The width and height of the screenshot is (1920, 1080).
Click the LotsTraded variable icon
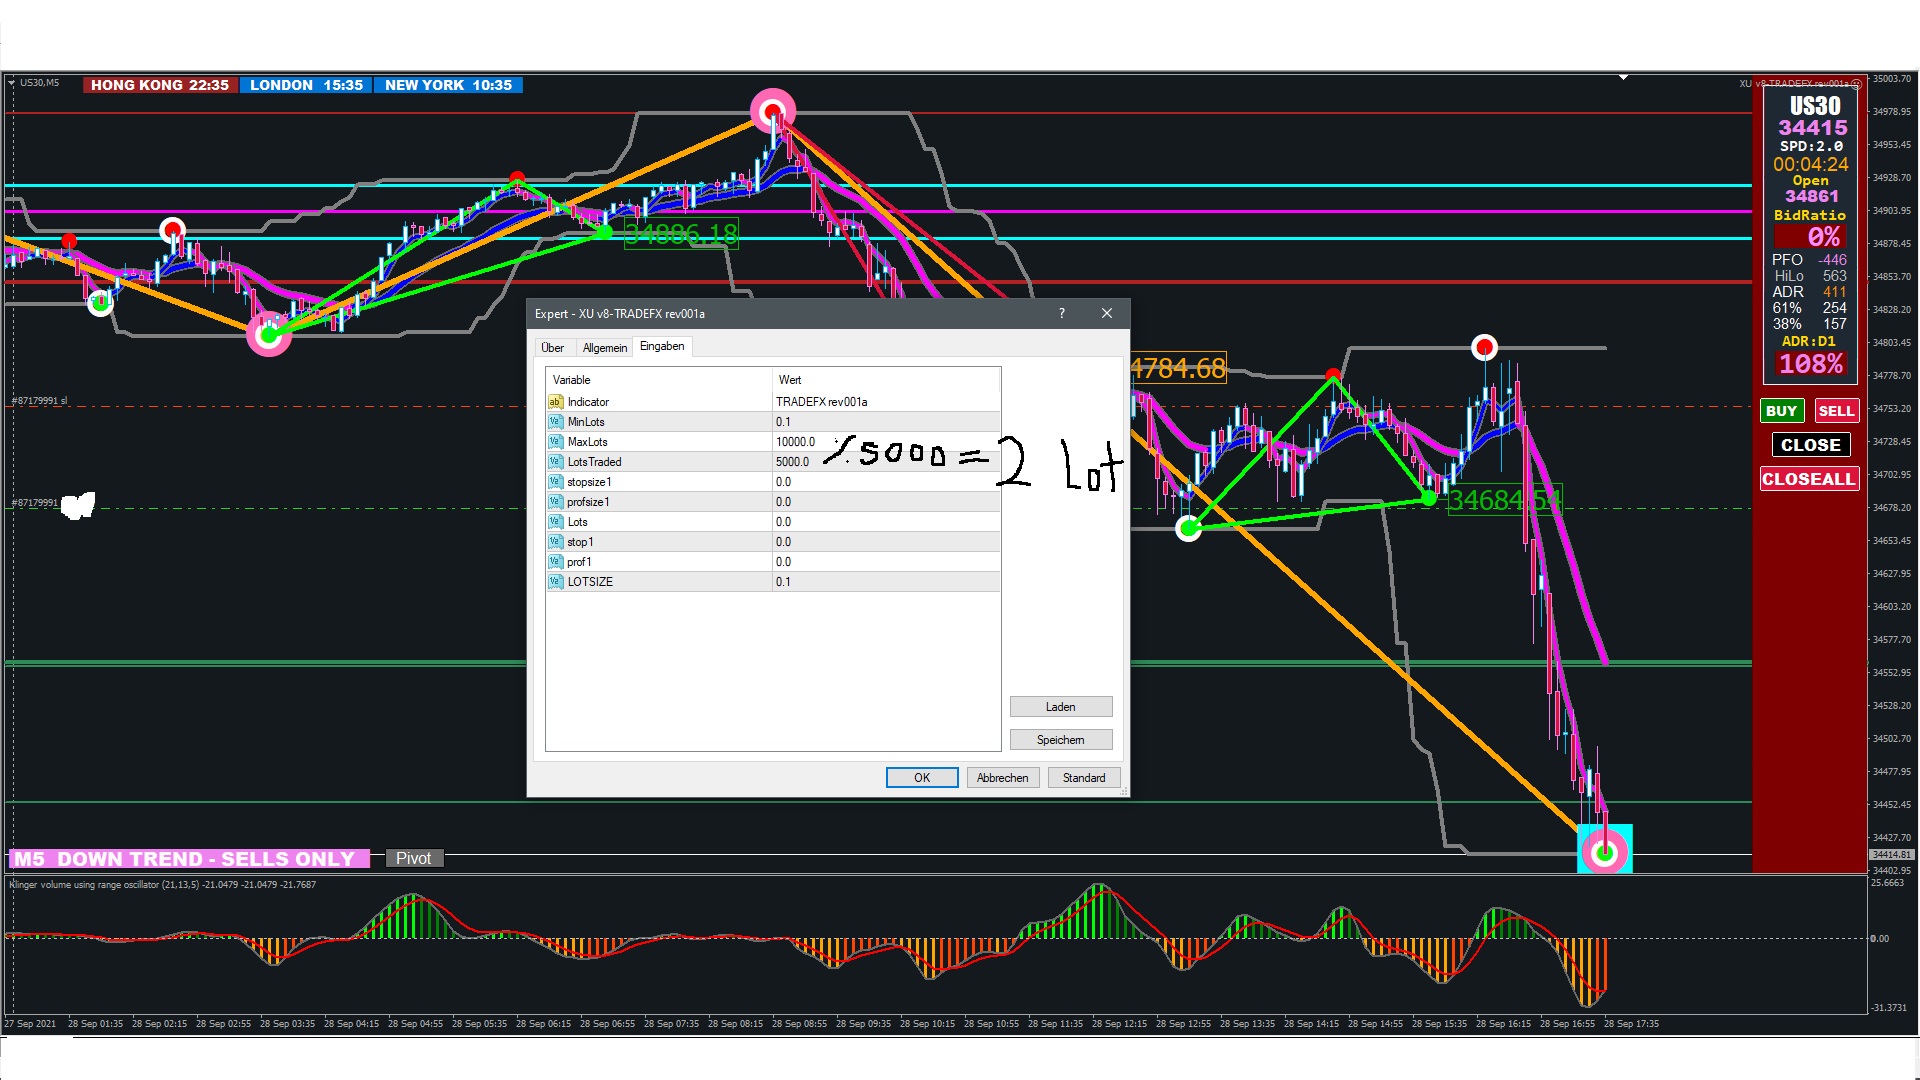pos(555,462)
